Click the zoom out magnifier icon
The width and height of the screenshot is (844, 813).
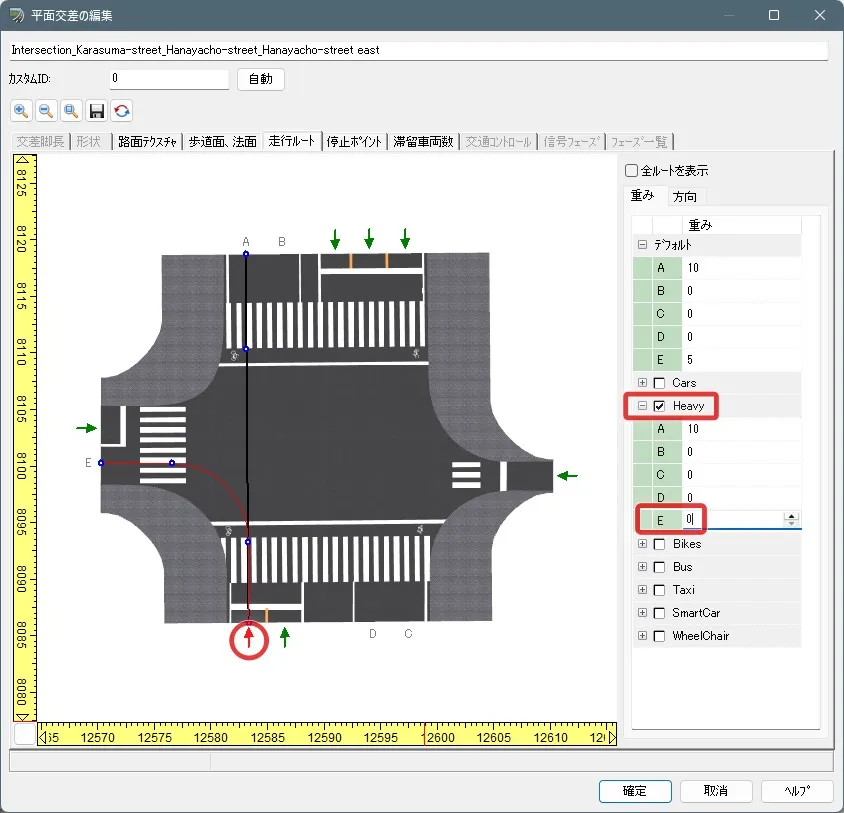click(46, 111)
